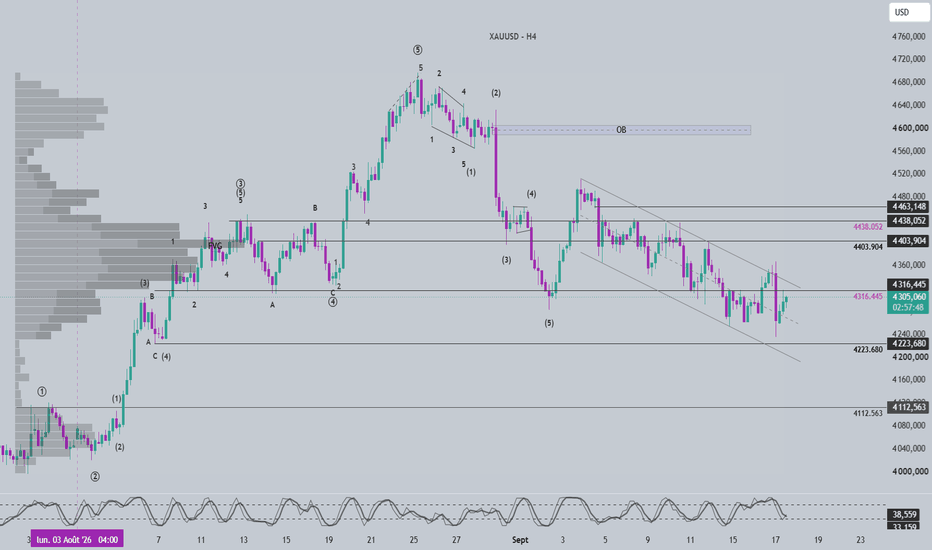Screen dimensions: 932x550
Task: Click the oscillator value 33,159 label
Action: pos(908,526)
